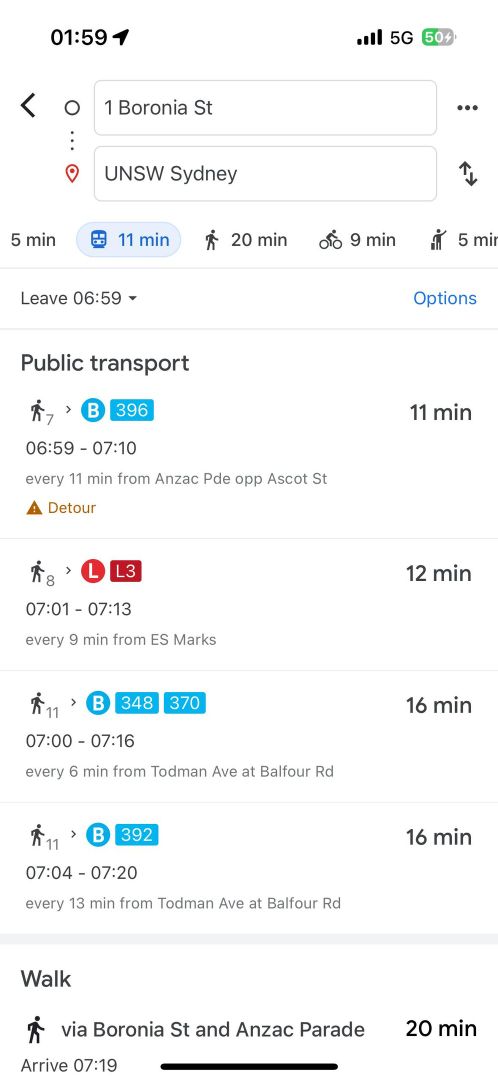The image size is (498, 1080).
Task: Tap the walking person icon beside Boronia St route
Action: click(35, 1030)
